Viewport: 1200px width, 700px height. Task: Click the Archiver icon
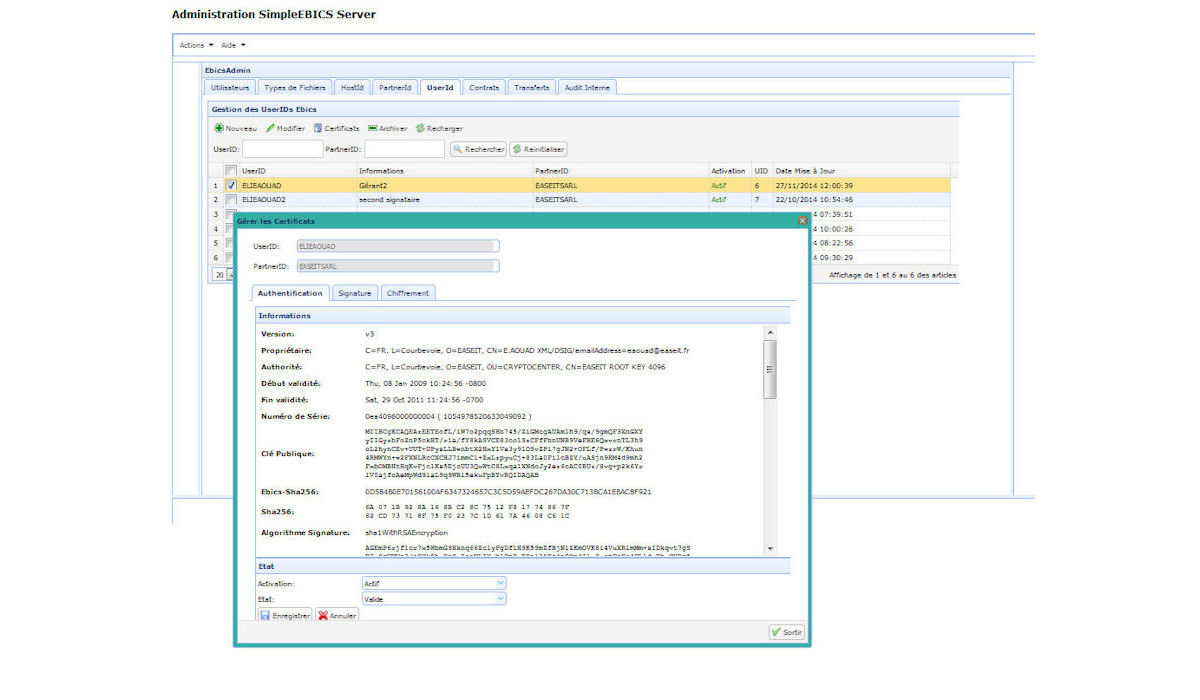[x=373, y=129]
